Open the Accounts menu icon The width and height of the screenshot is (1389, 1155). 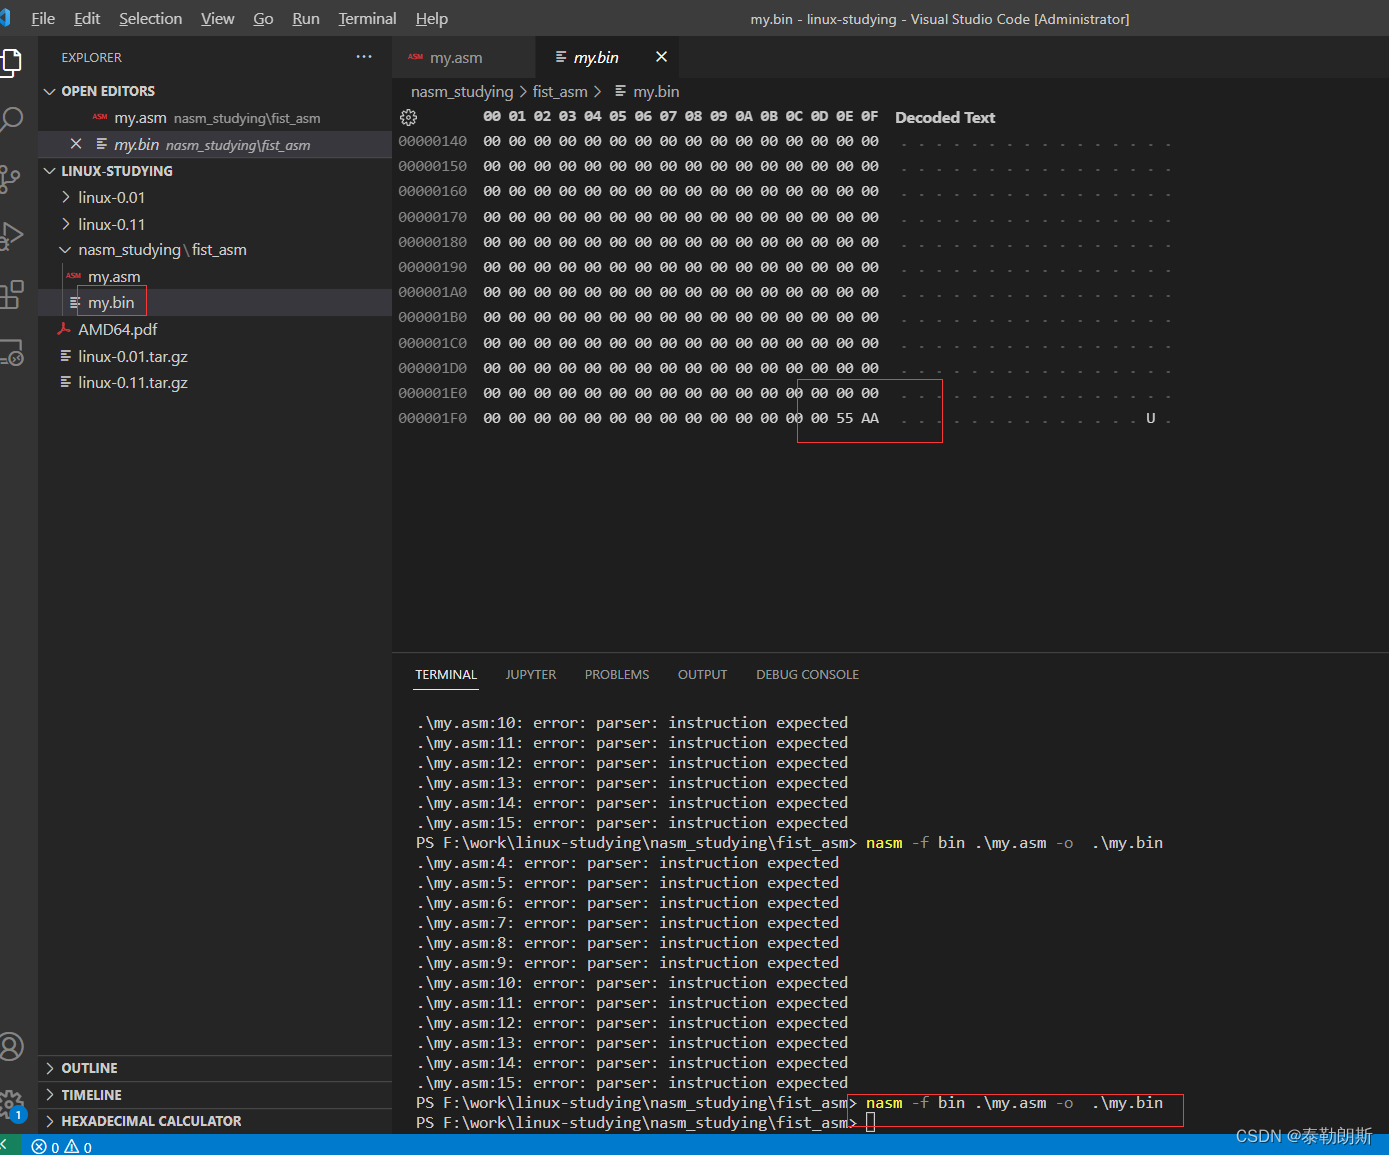coord(10,1046)
